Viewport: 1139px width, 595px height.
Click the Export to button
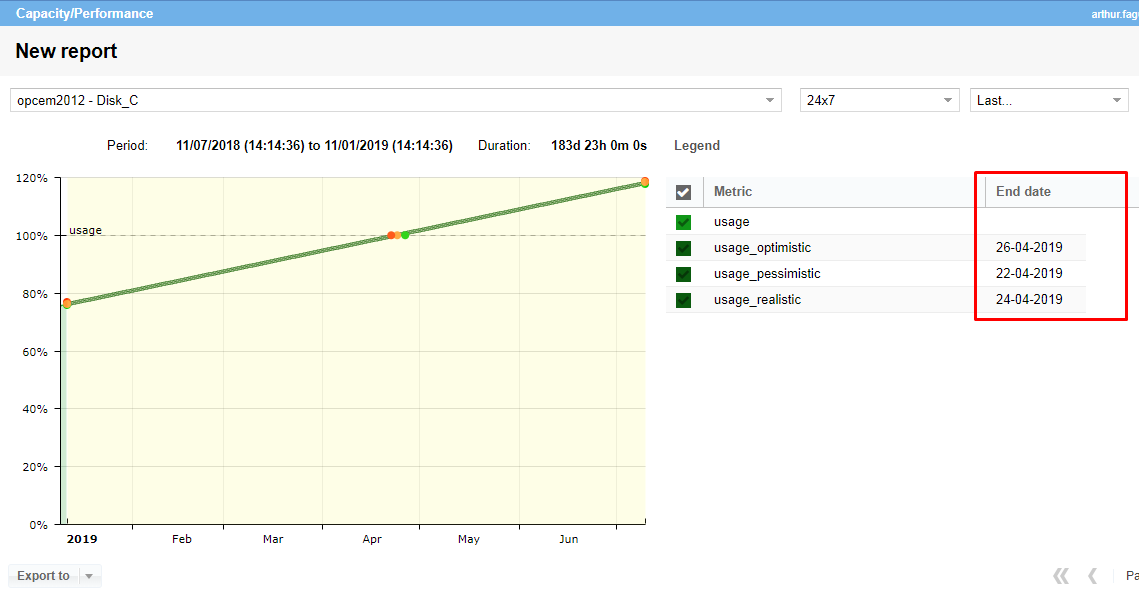43,576
